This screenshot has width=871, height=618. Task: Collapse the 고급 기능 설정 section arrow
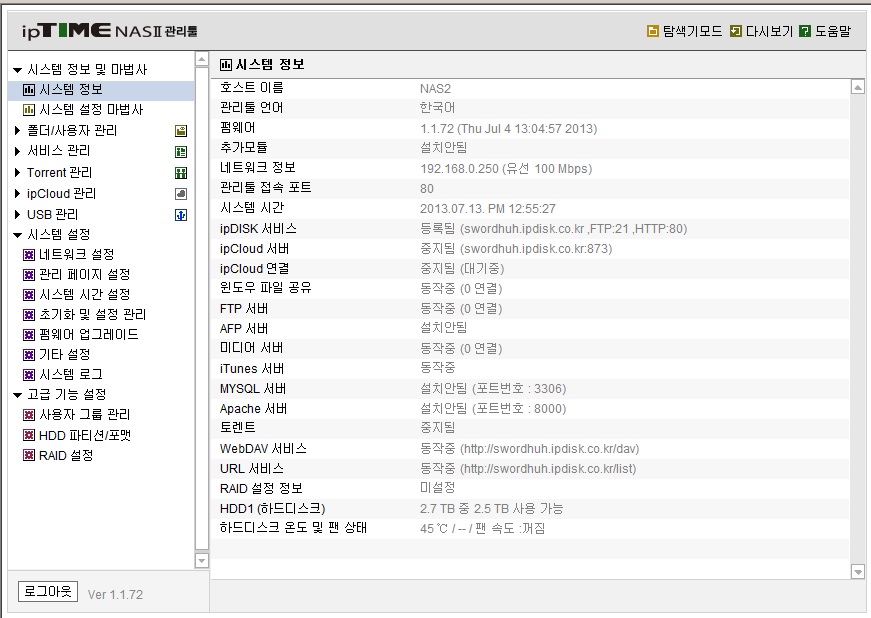17,395
